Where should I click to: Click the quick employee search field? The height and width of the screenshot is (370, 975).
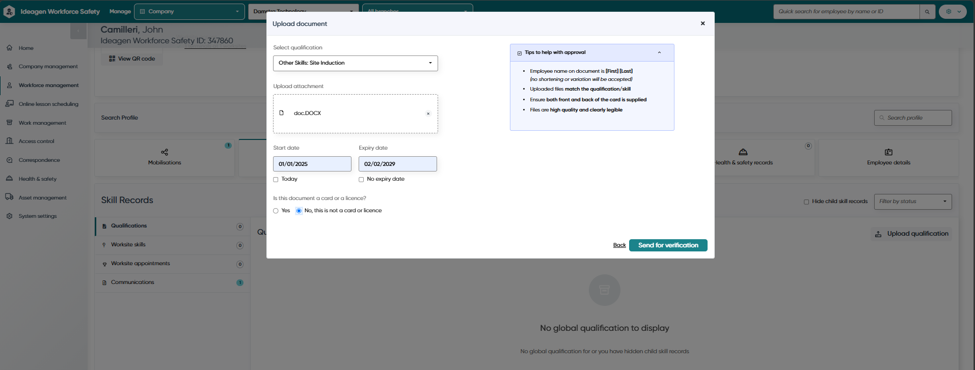(x=846, y=12)
